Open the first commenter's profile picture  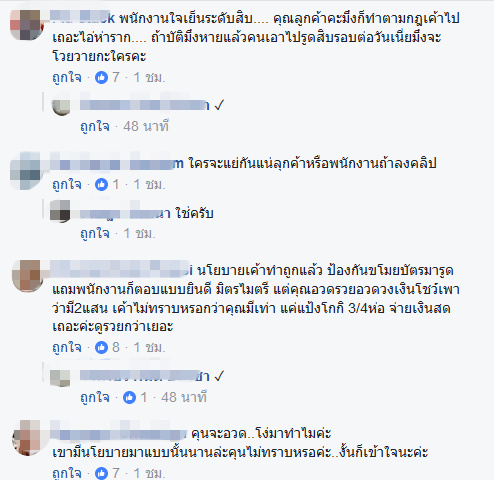pos(27,25)
